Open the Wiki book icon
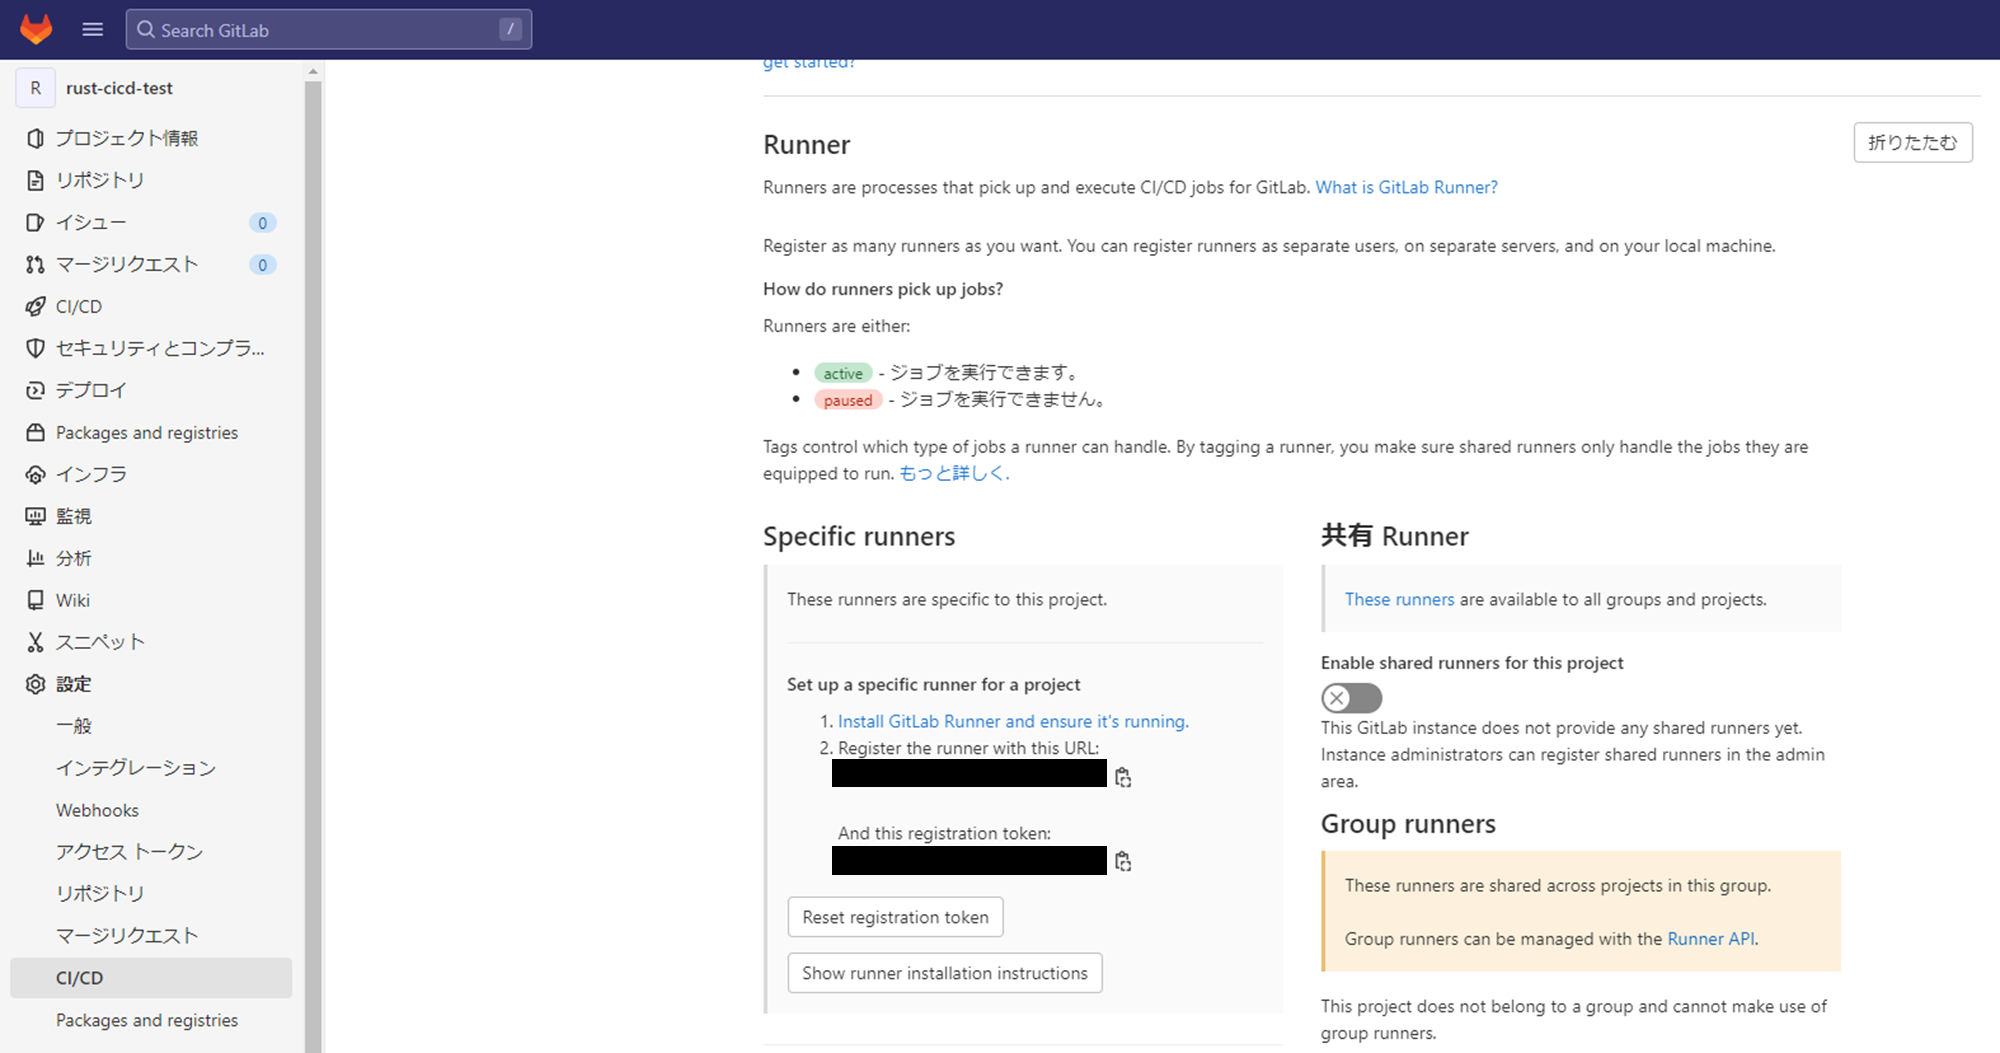This screenshot has width=2000, height=1053. tap(36, 599)
